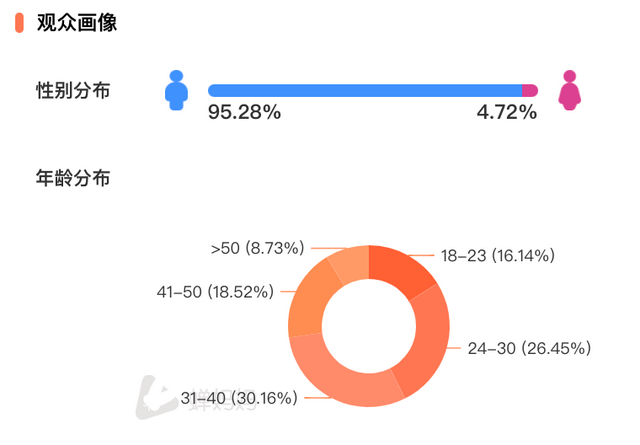This screenshot has width=640, height=445.
Task: Click the 31-40 (30.16%) label
Action: click(239, 398)
